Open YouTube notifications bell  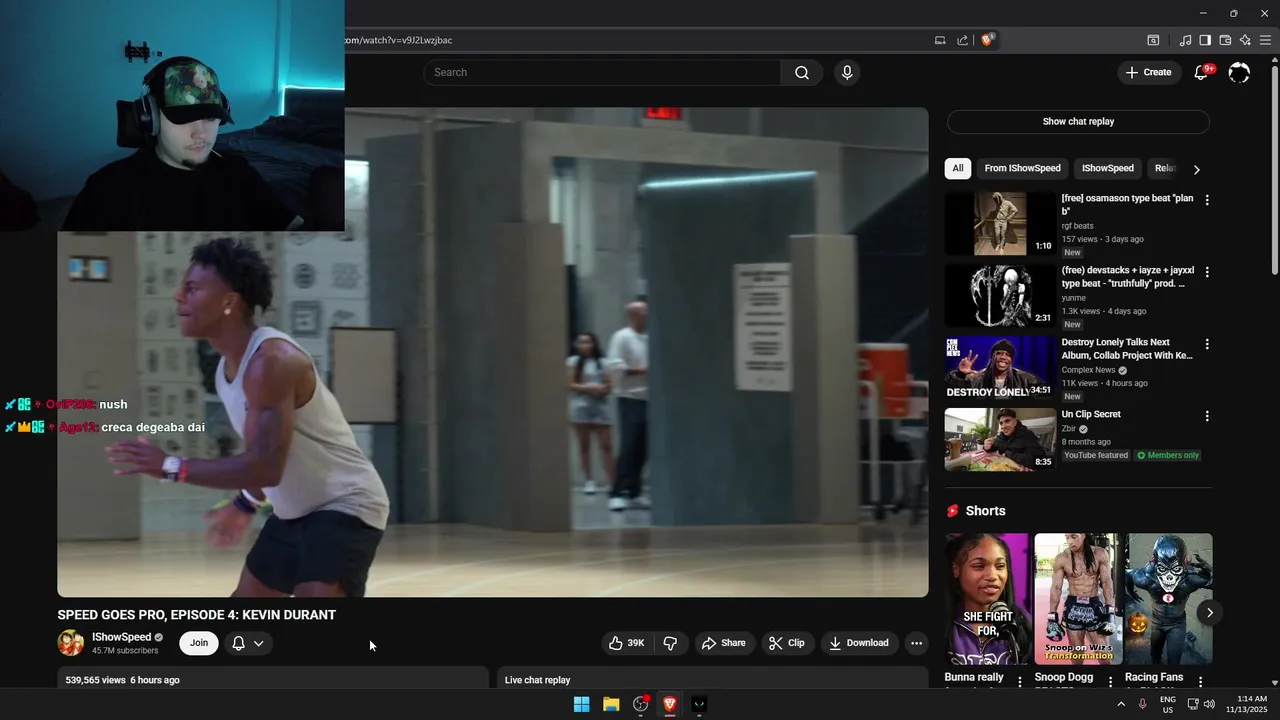[x=1202, y=72]
